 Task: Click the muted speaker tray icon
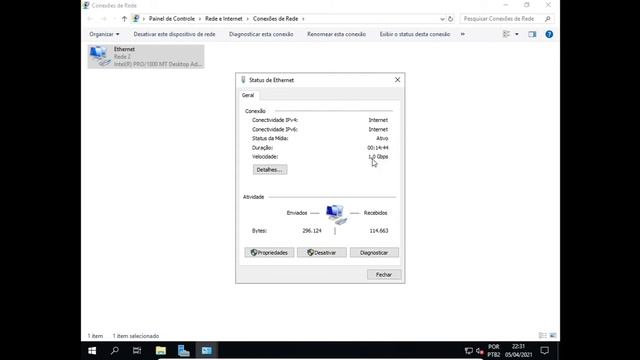[480, 351]
